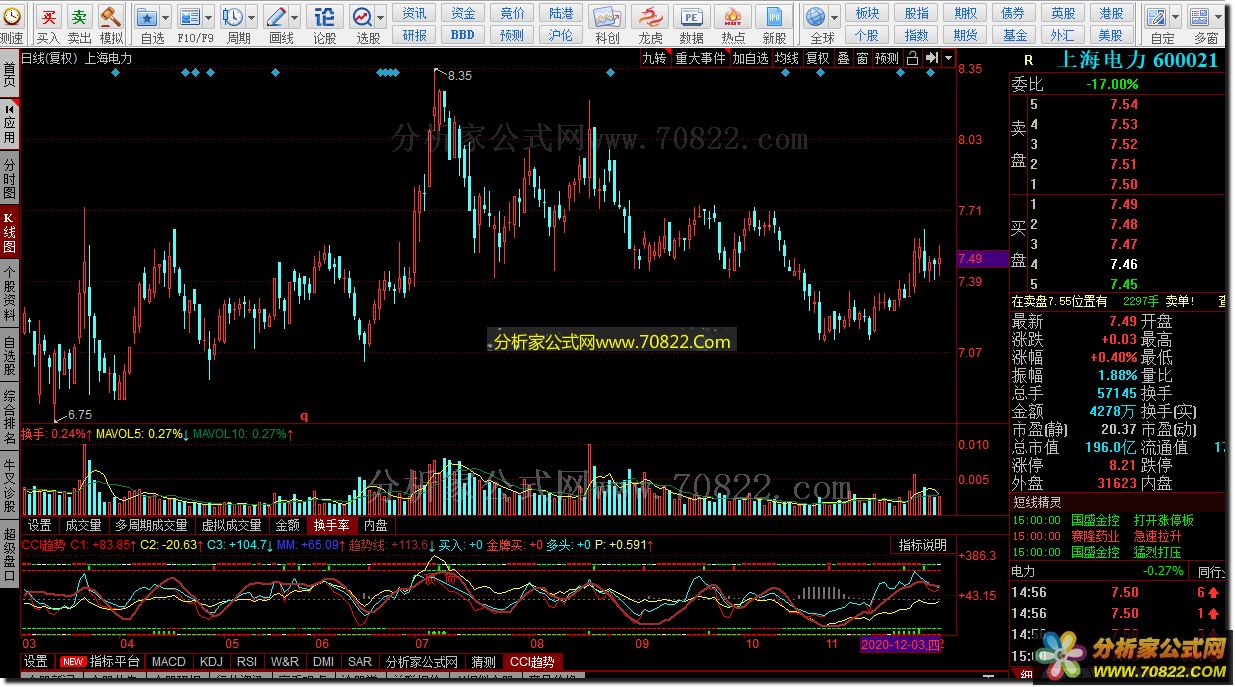Image resolution: width=1235 pixels, height=687 pixels.
Task: Click 加自选 to add to watchlist
Action: [750, 58]
